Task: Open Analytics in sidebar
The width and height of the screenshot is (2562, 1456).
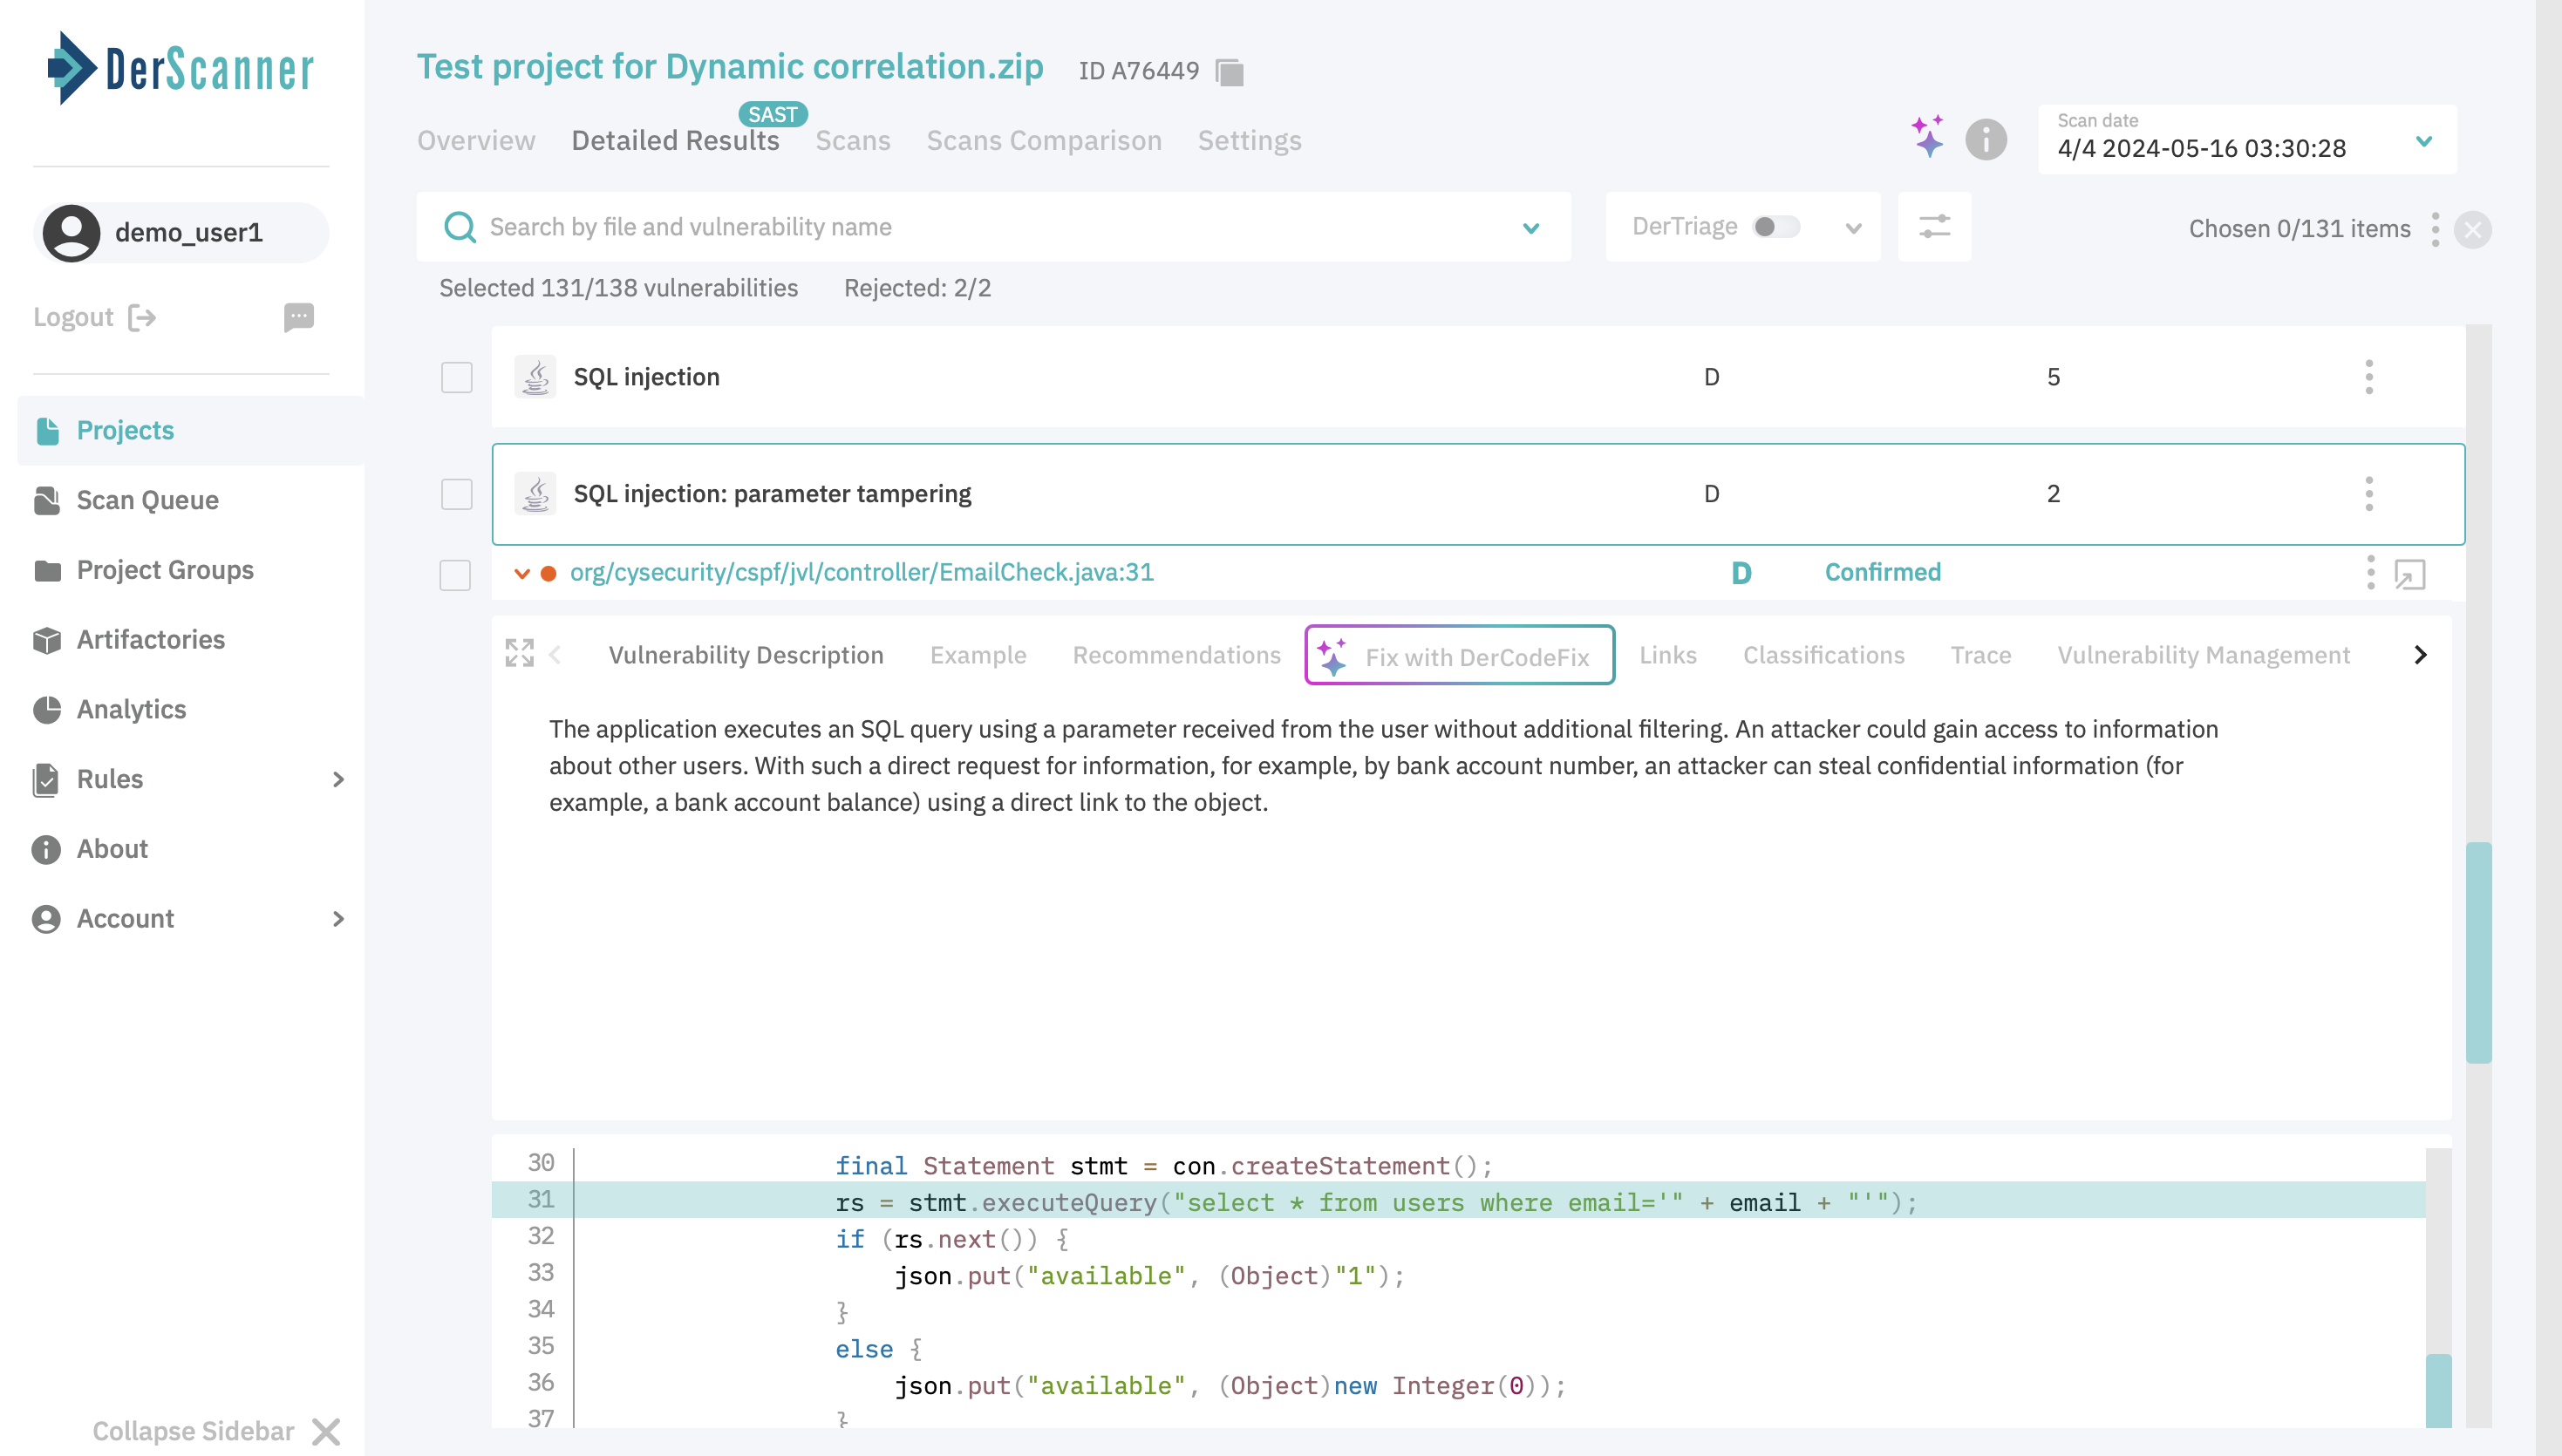Action: pos(132,709)
